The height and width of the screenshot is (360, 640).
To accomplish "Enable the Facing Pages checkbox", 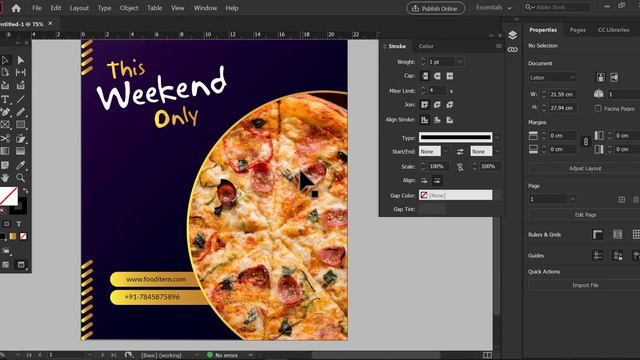I will pos(598,109).
